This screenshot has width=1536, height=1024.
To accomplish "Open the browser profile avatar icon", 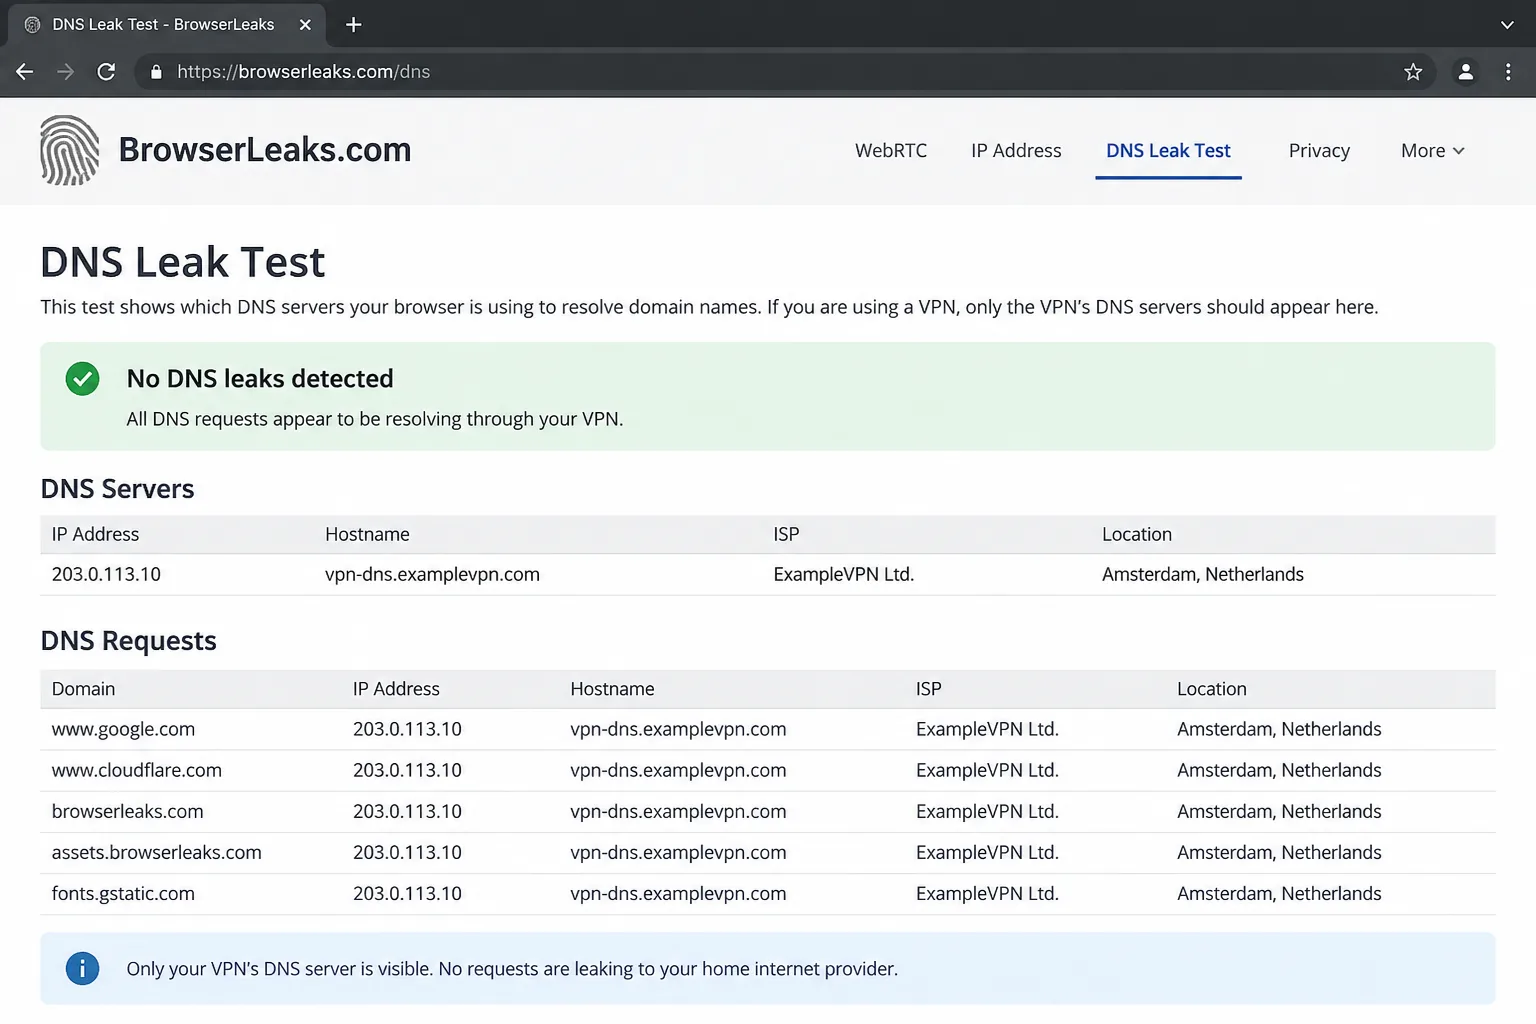I will (1465, 72).
